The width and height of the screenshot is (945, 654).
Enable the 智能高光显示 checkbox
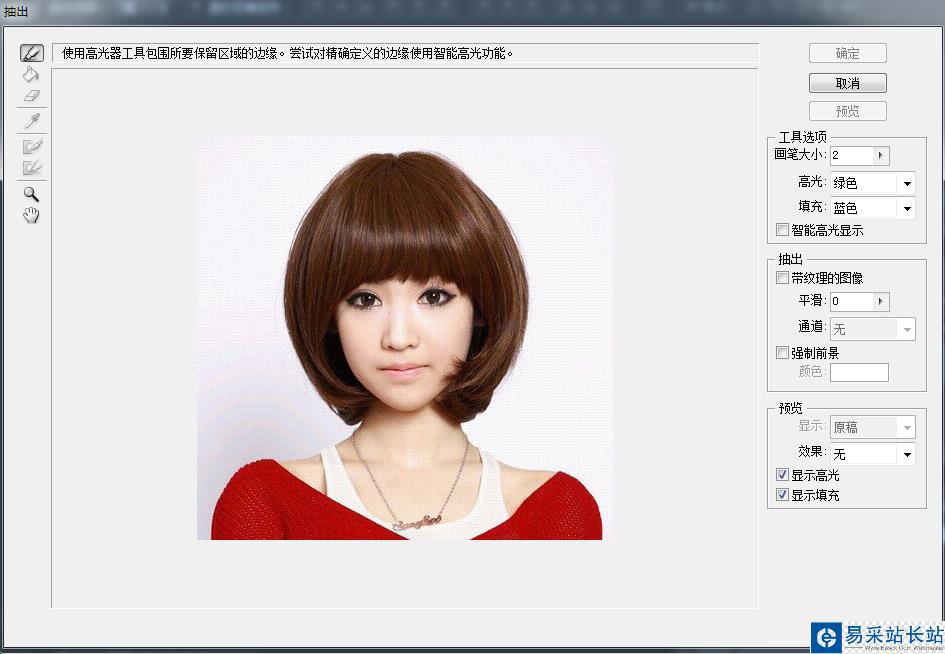tap(782, 230)
